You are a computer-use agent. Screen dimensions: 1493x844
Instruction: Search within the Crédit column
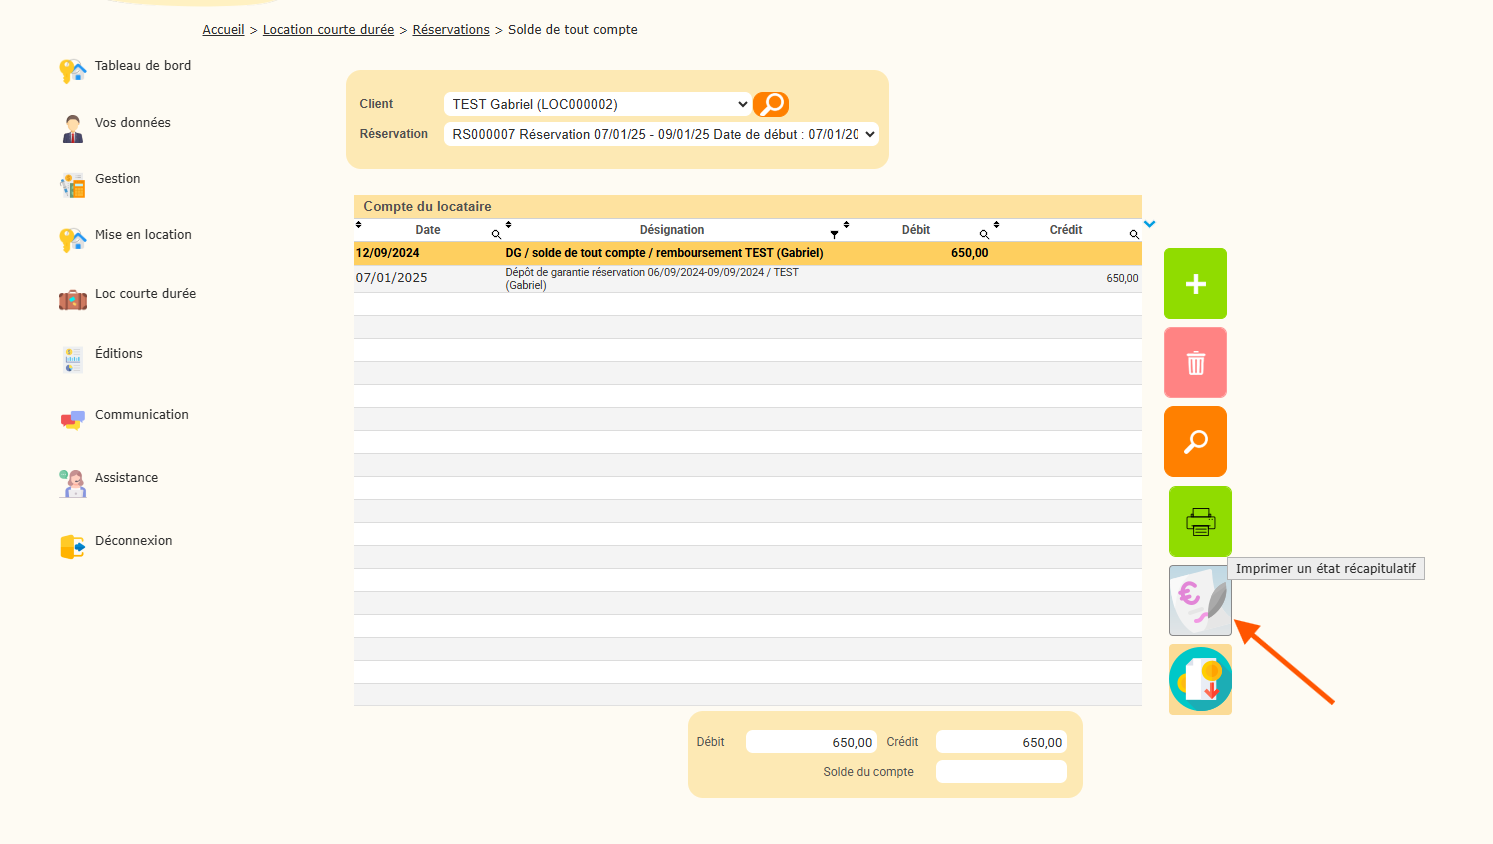[1134, 234]
